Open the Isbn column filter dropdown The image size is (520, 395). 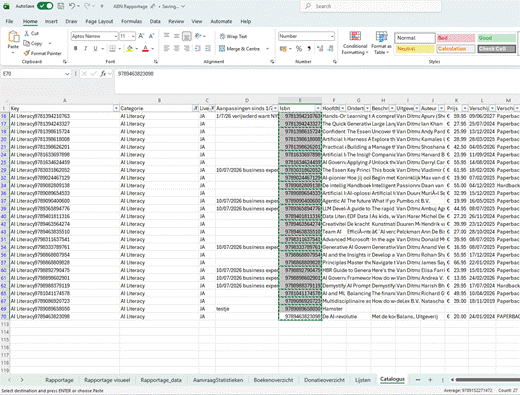tap(318, 108)
